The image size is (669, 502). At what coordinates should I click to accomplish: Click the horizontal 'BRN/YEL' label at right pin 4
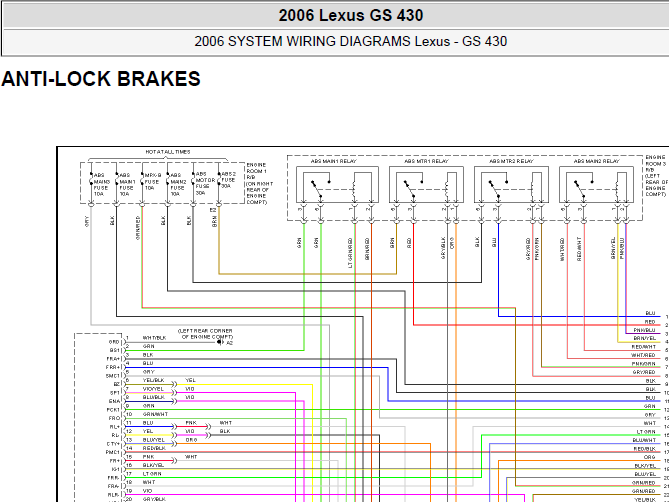click(x=644, y=338)
